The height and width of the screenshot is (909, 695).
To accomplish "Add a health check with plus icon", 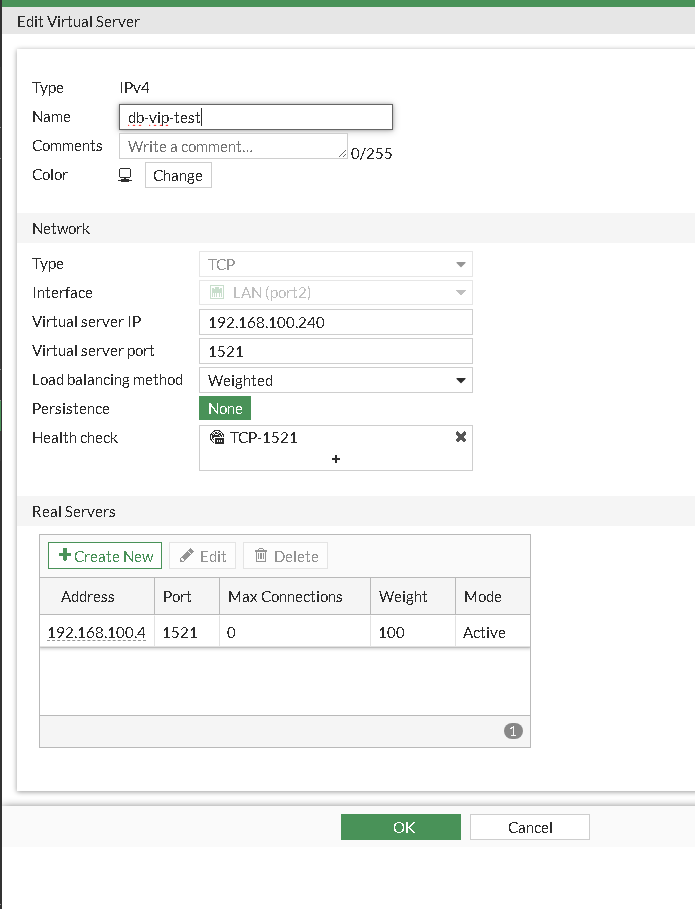I will pyautogui.click(x=336, y=459).
